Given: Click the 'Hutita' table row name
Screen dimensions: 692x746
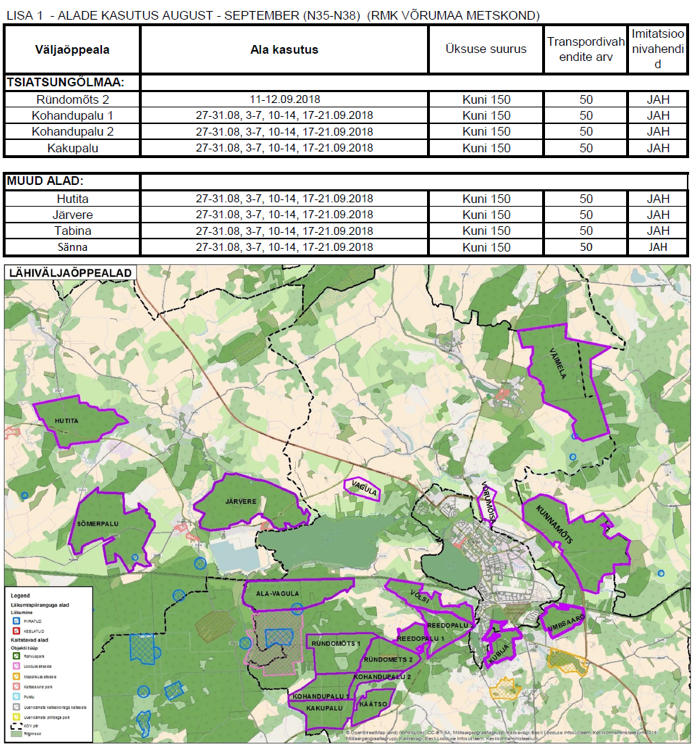Looking at the screenshot, I should pos(72,198).
